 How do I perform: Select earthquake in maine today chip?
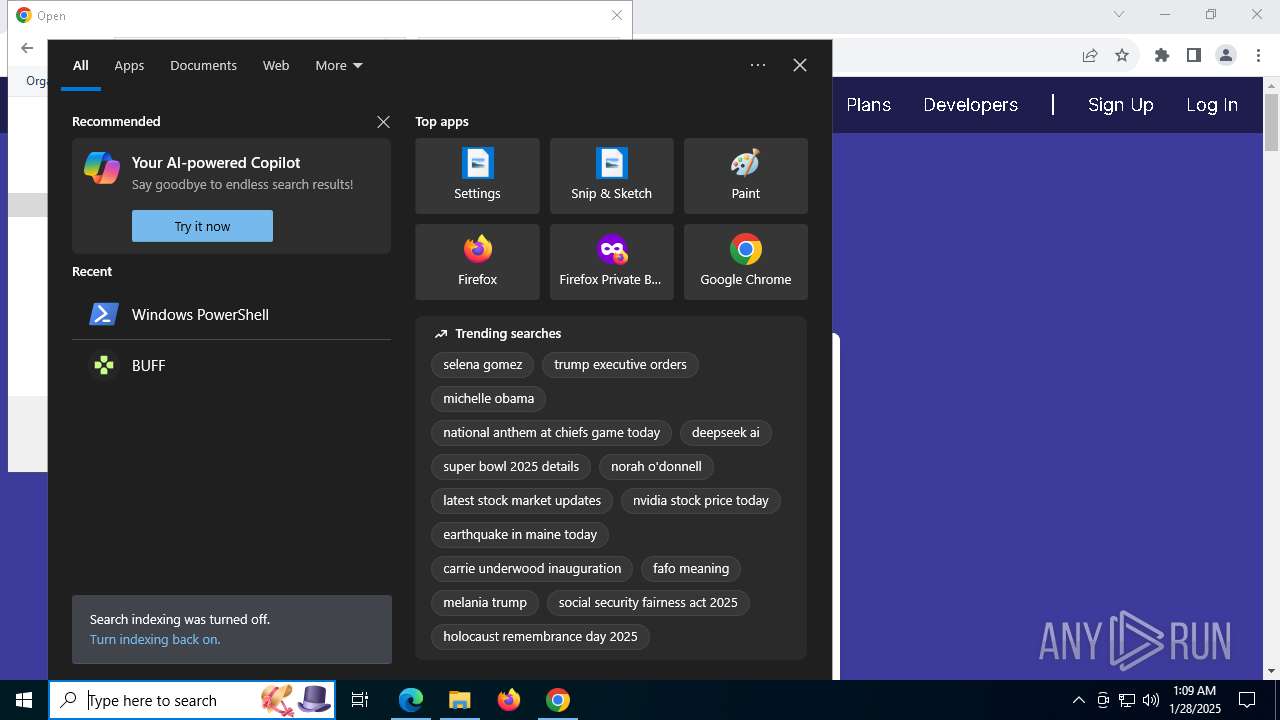point(520,535)
